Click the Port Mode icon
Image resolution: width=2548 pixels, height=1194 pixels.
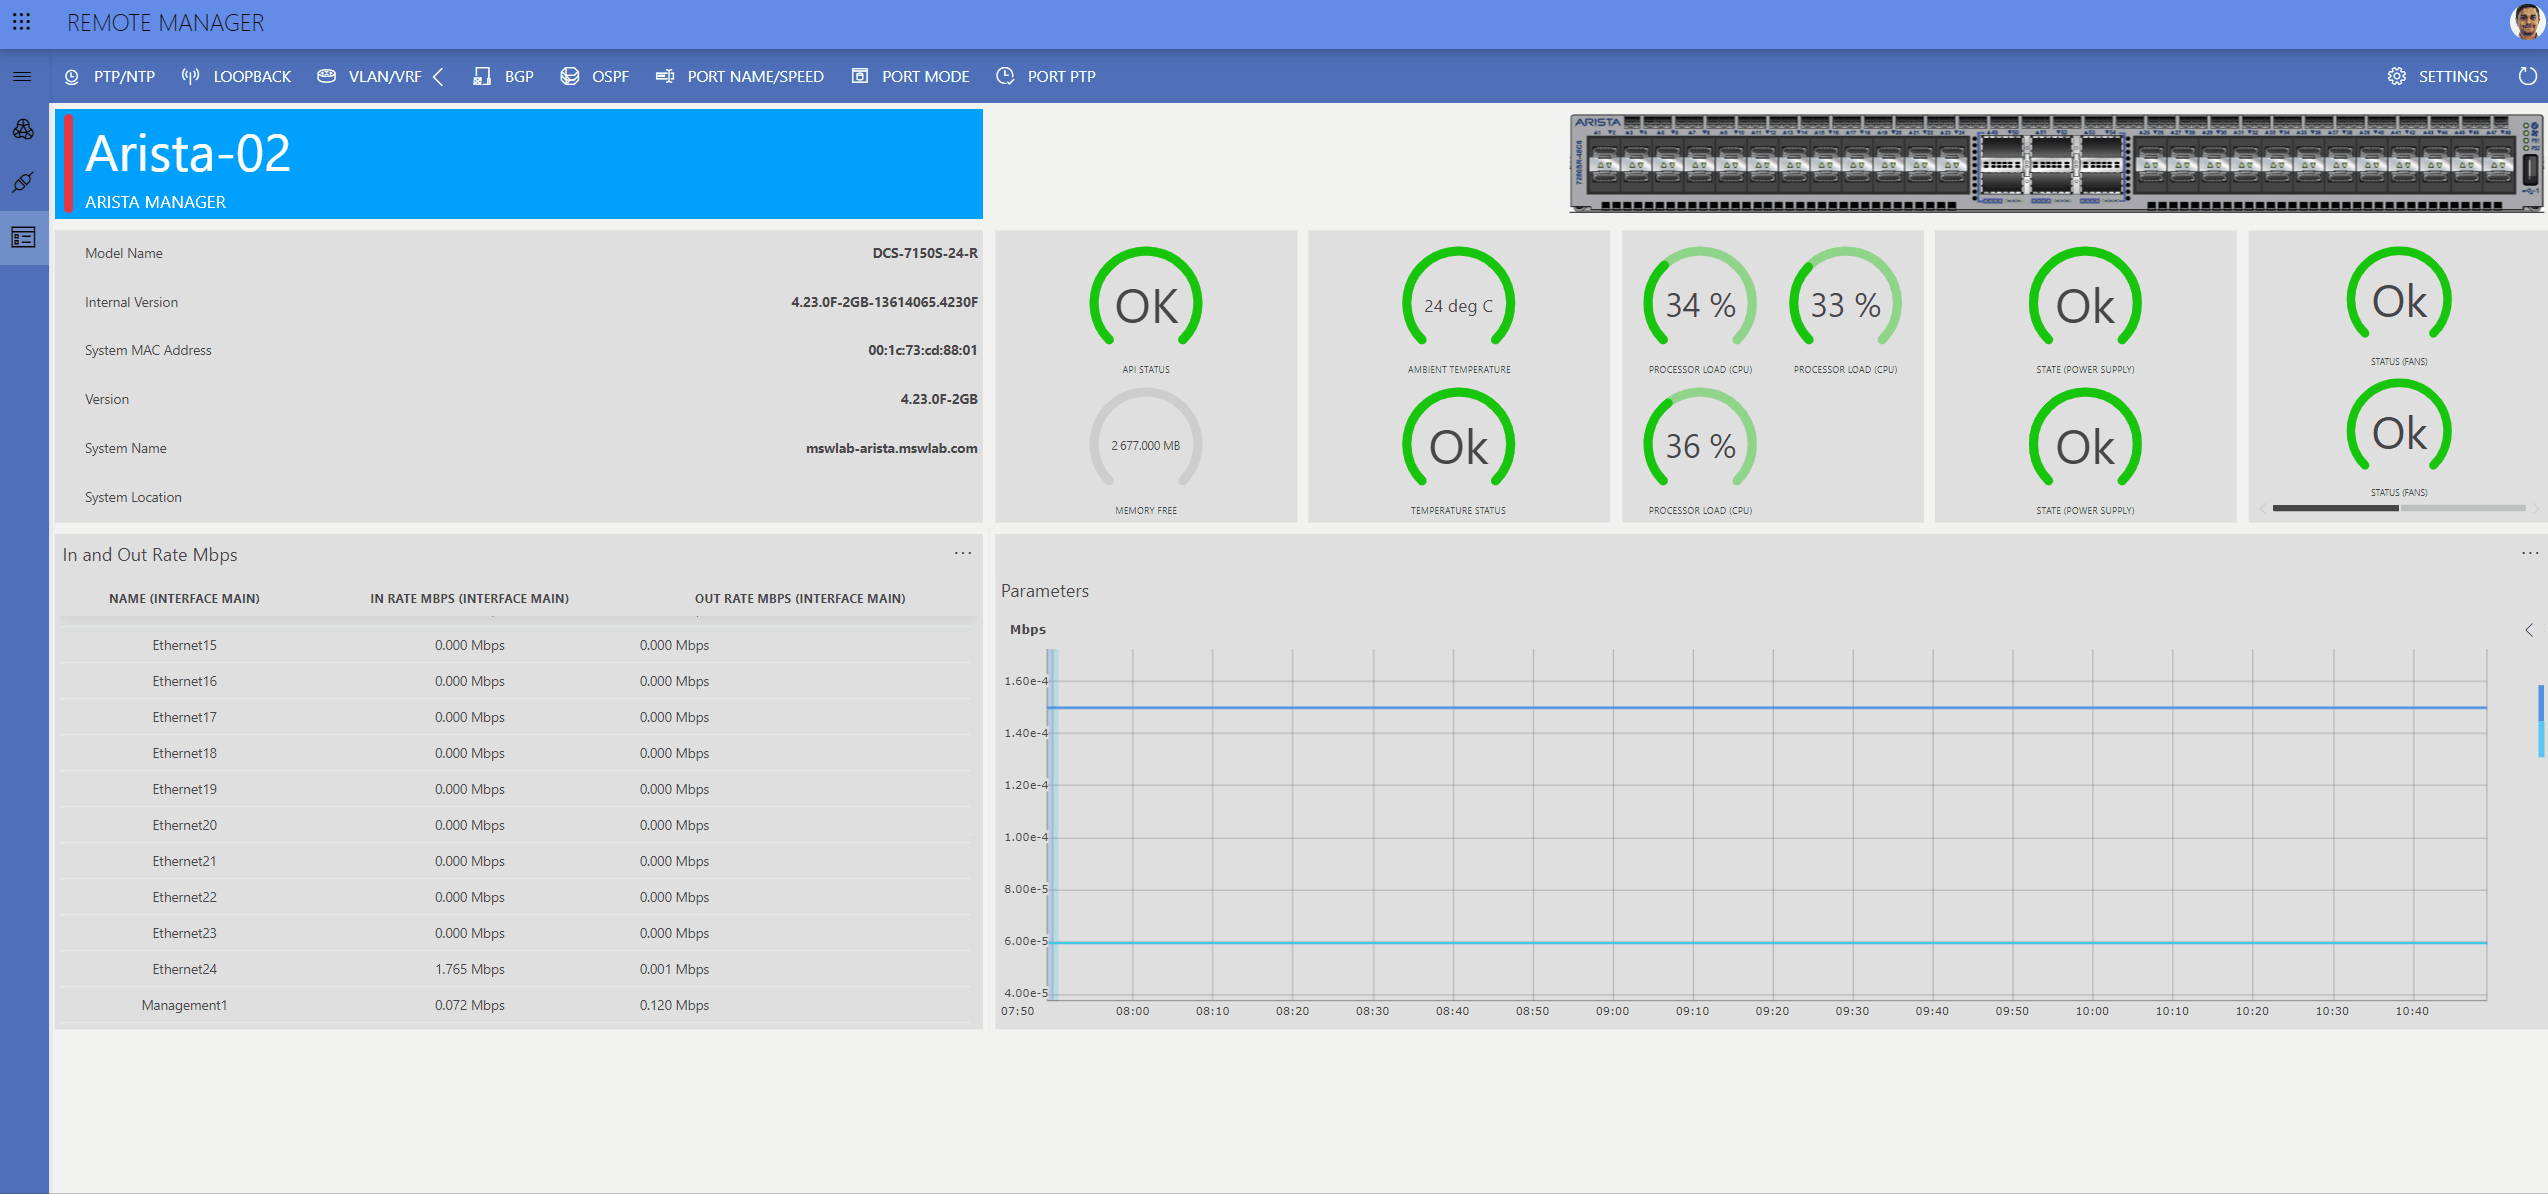(860, 76)
